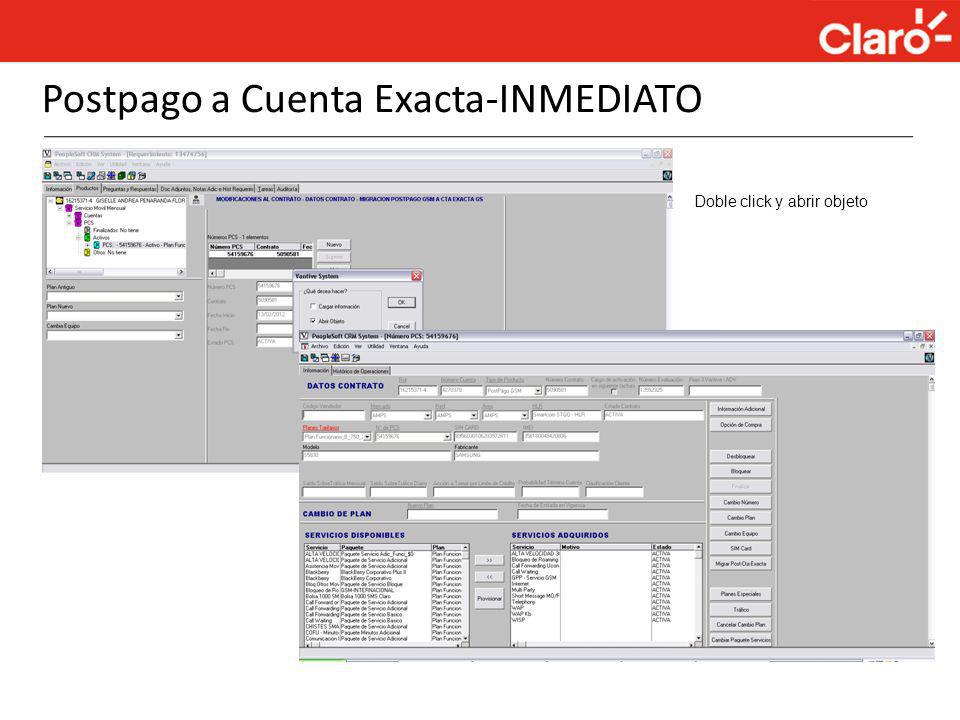Click the Fecha de Entrada en Vigencia field
This screenshot has height=720, width=960.
click(563, 515)
